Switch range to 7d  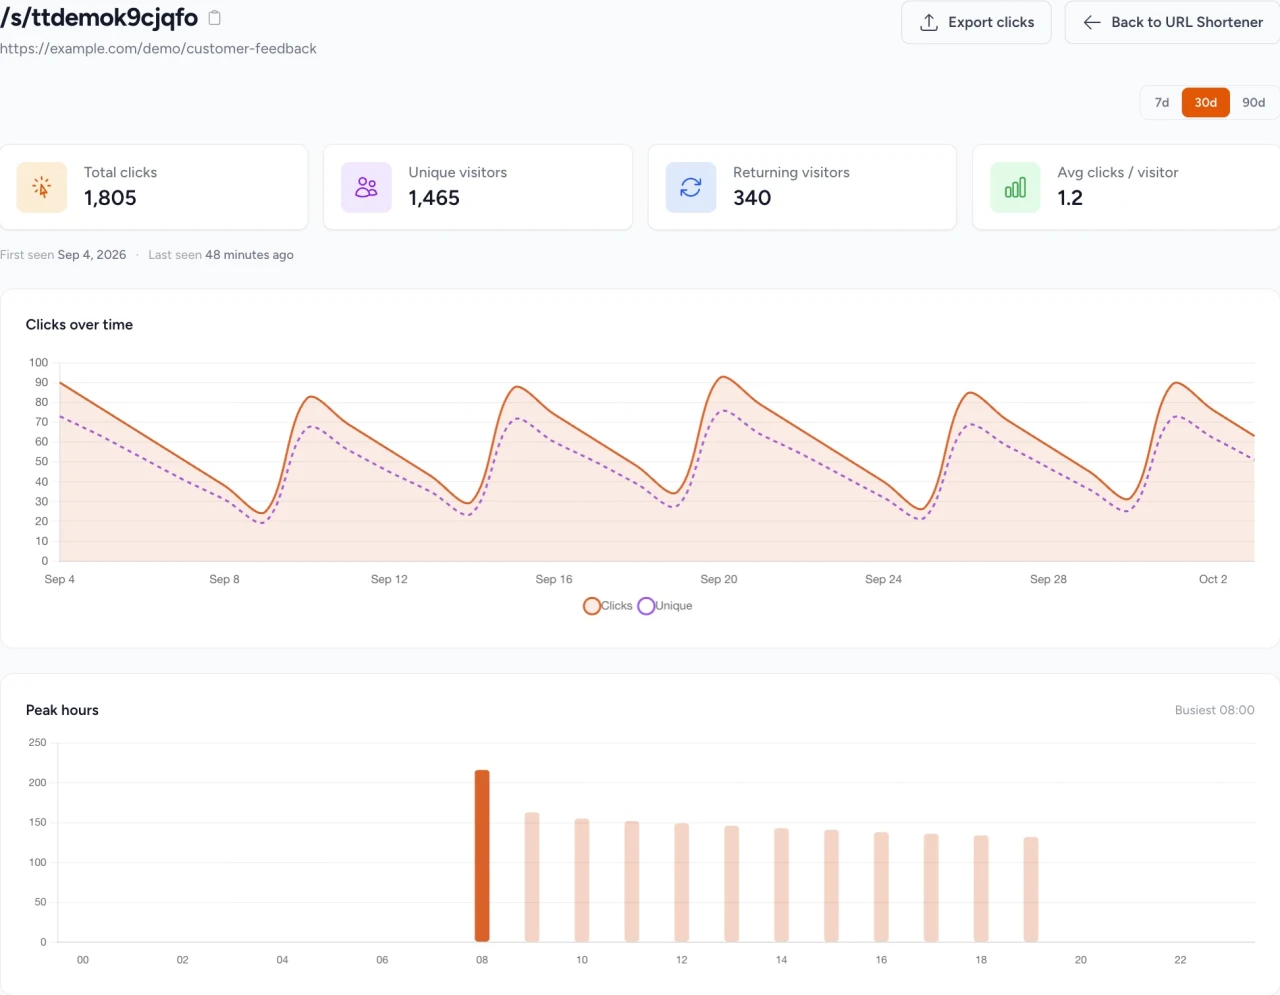[1162, 102]
